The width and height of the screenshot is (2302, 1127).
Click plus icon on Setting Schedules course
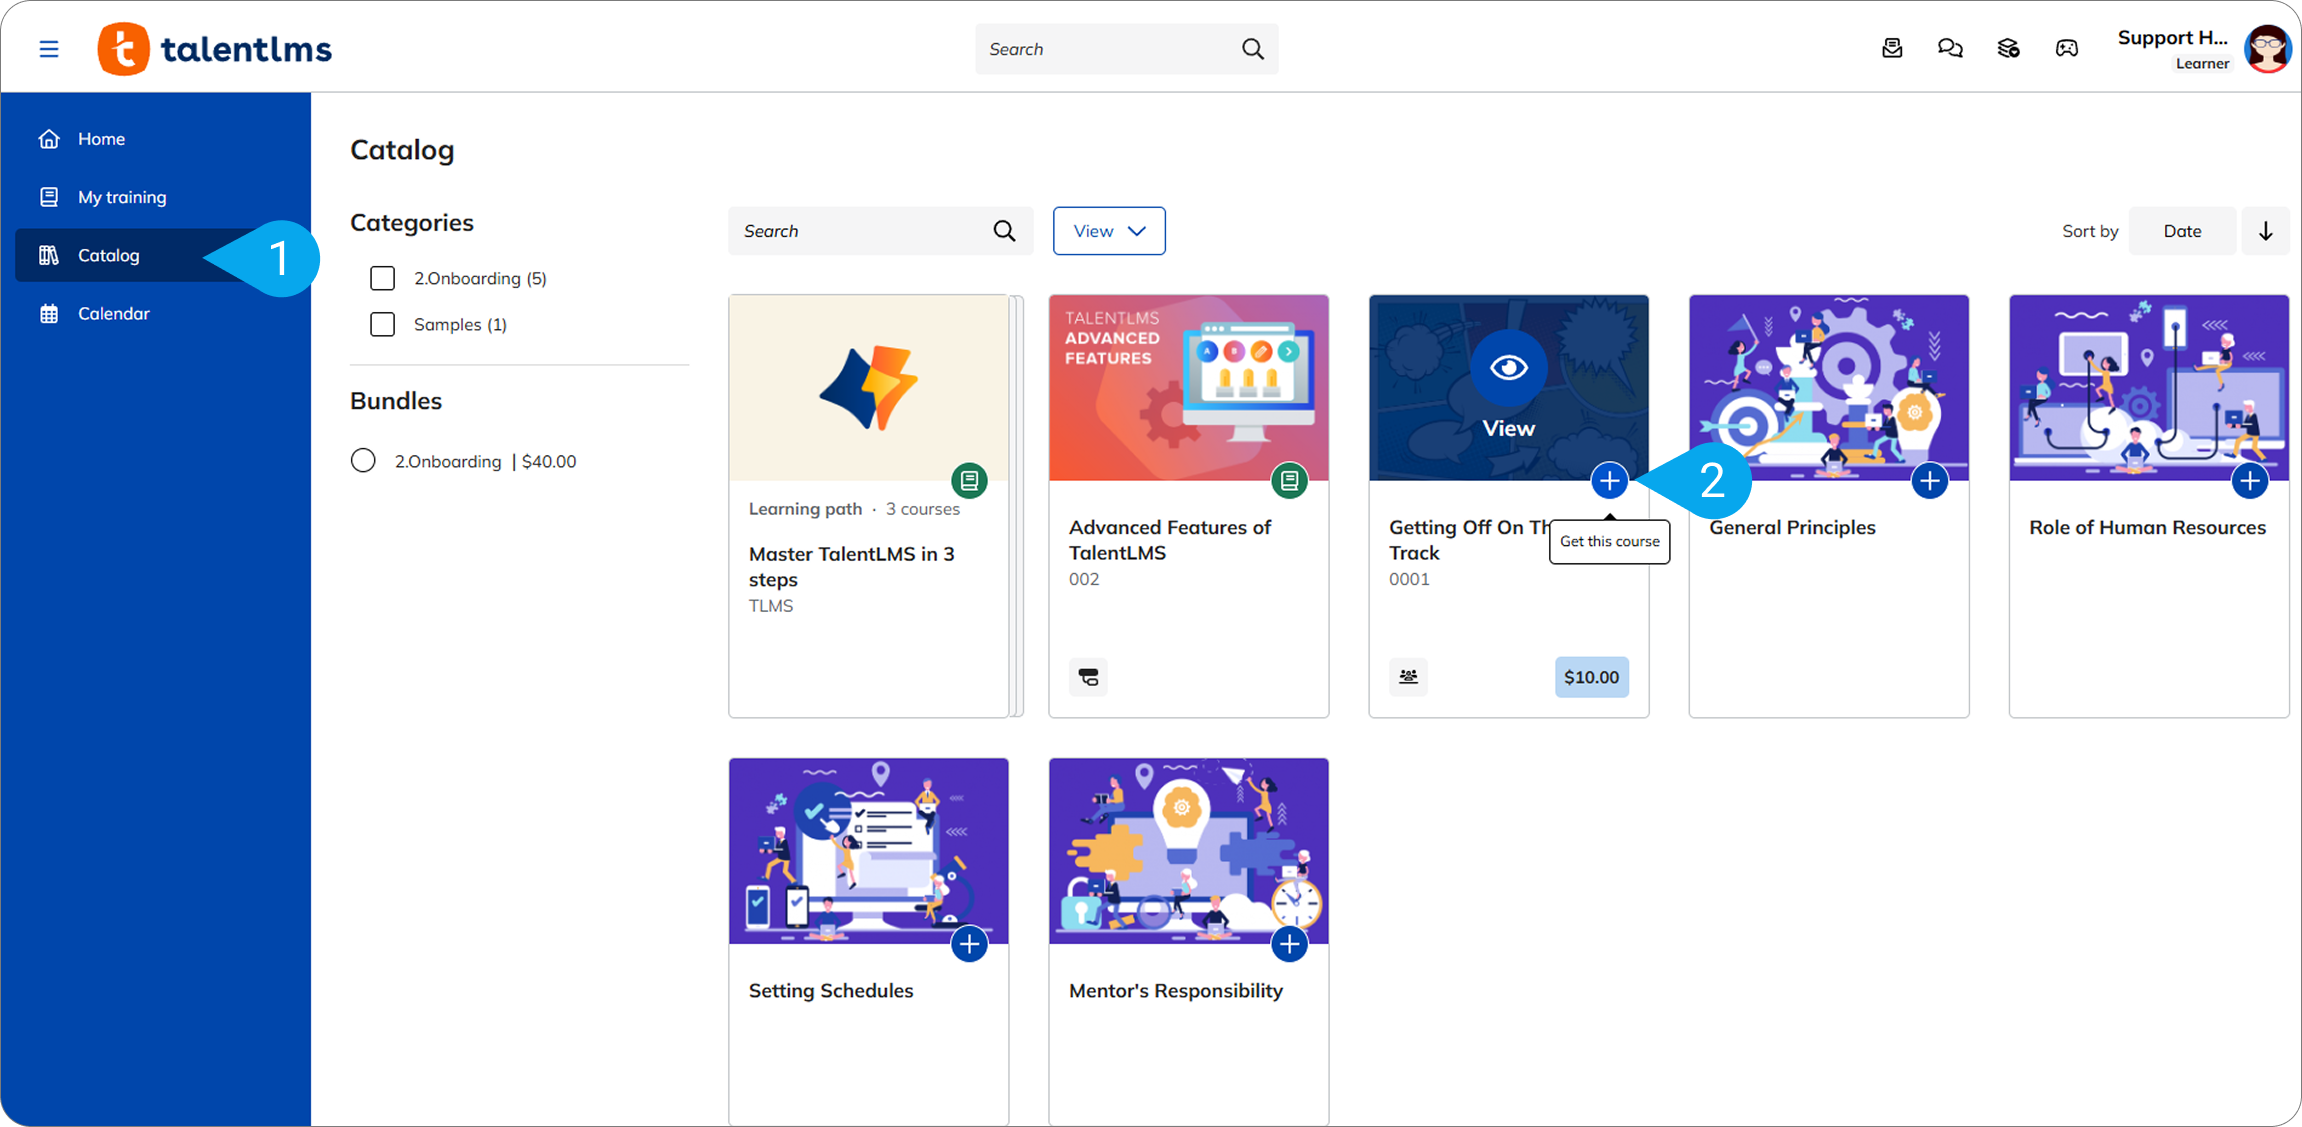[969, 944]
